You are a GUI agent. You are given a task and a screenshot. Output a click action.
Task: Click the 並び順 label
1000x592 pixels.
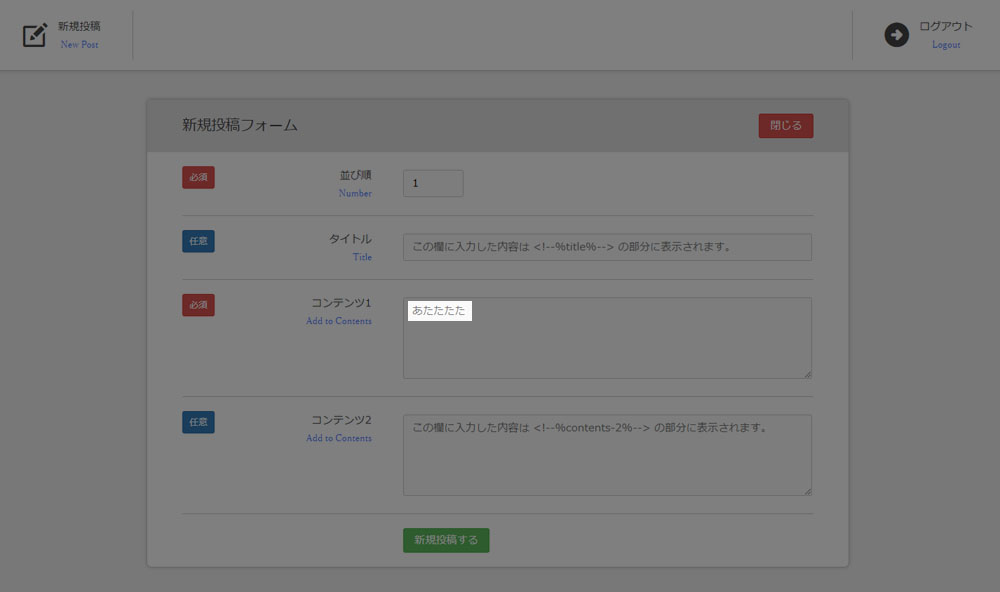[x=355, y=175]
